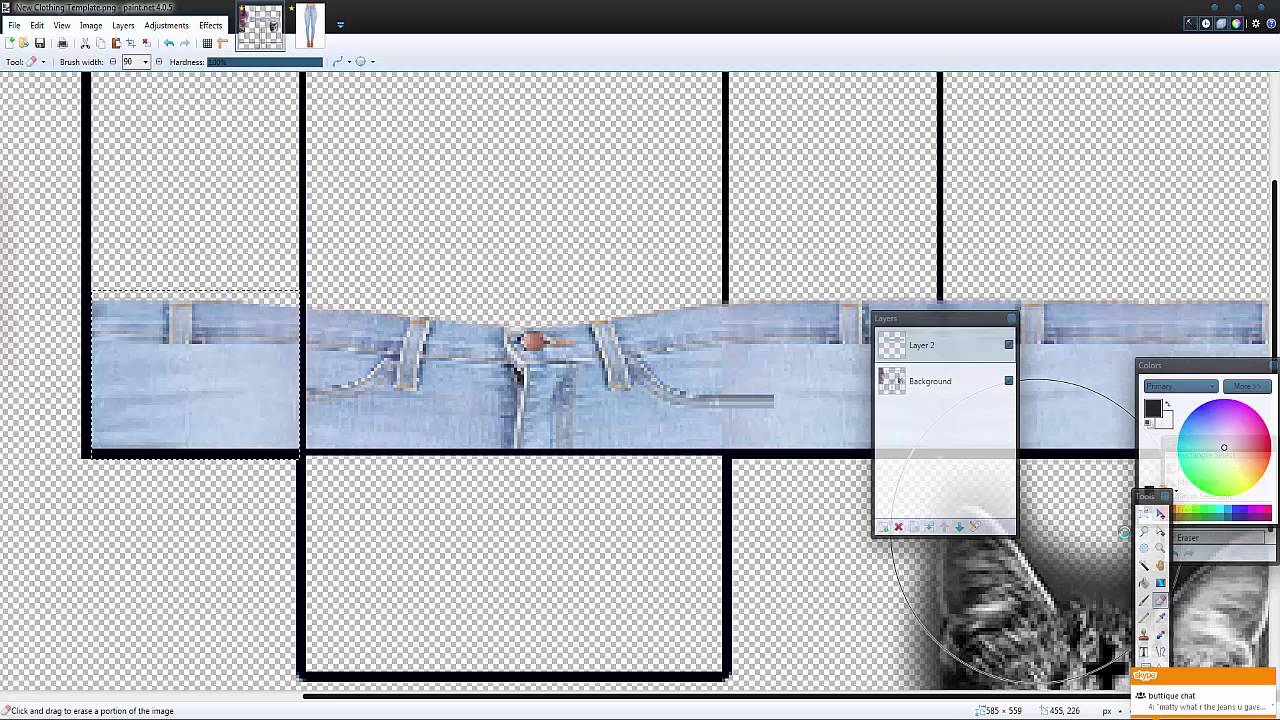Screen dimensions: 1280x720
Task: Switch to the jeans model image thumbnail
Action: 309,26
